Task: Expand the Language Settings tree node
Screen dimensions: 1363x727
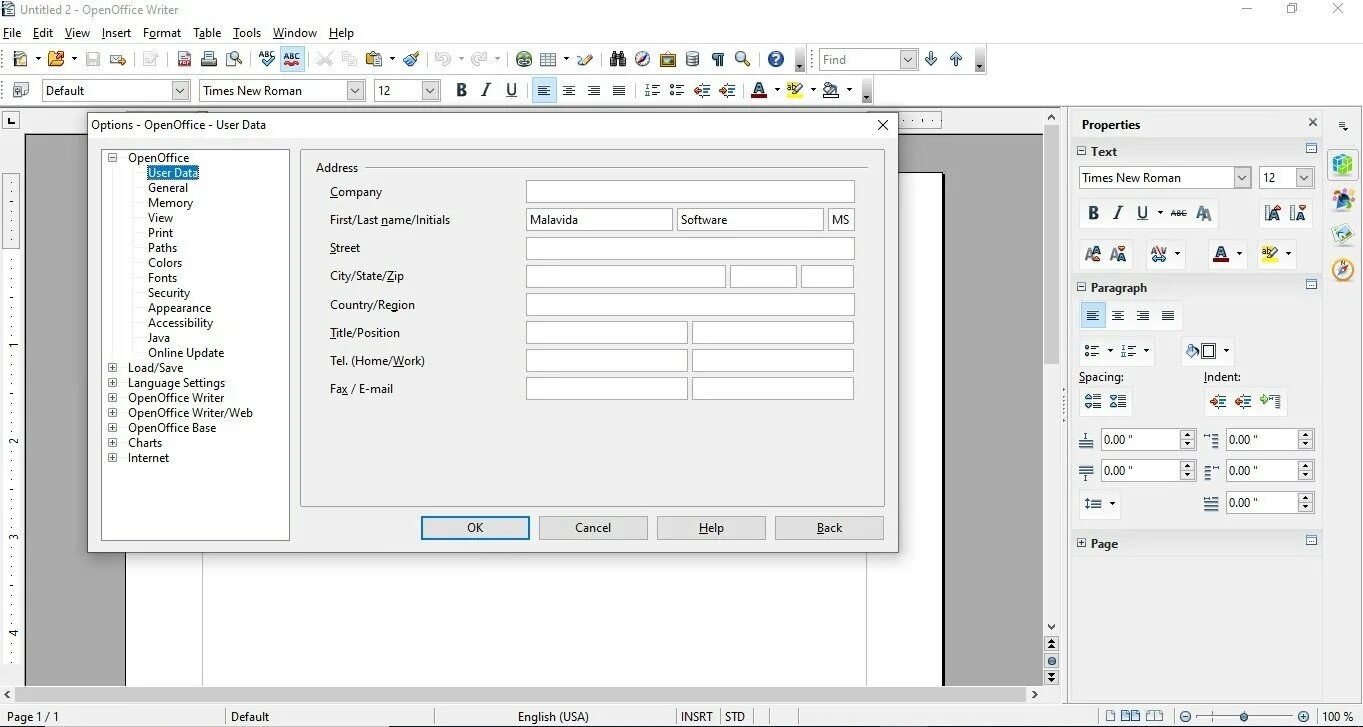Action: (112, 383)
